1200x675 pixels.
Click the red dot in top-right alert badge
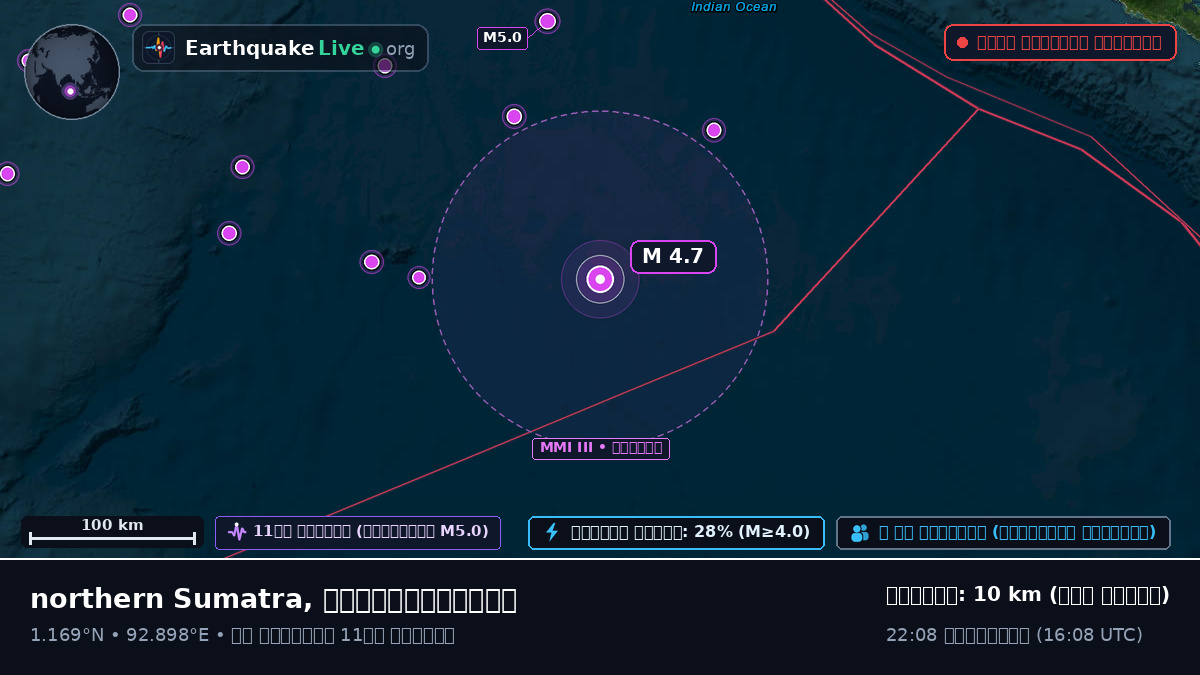(962, 43)
